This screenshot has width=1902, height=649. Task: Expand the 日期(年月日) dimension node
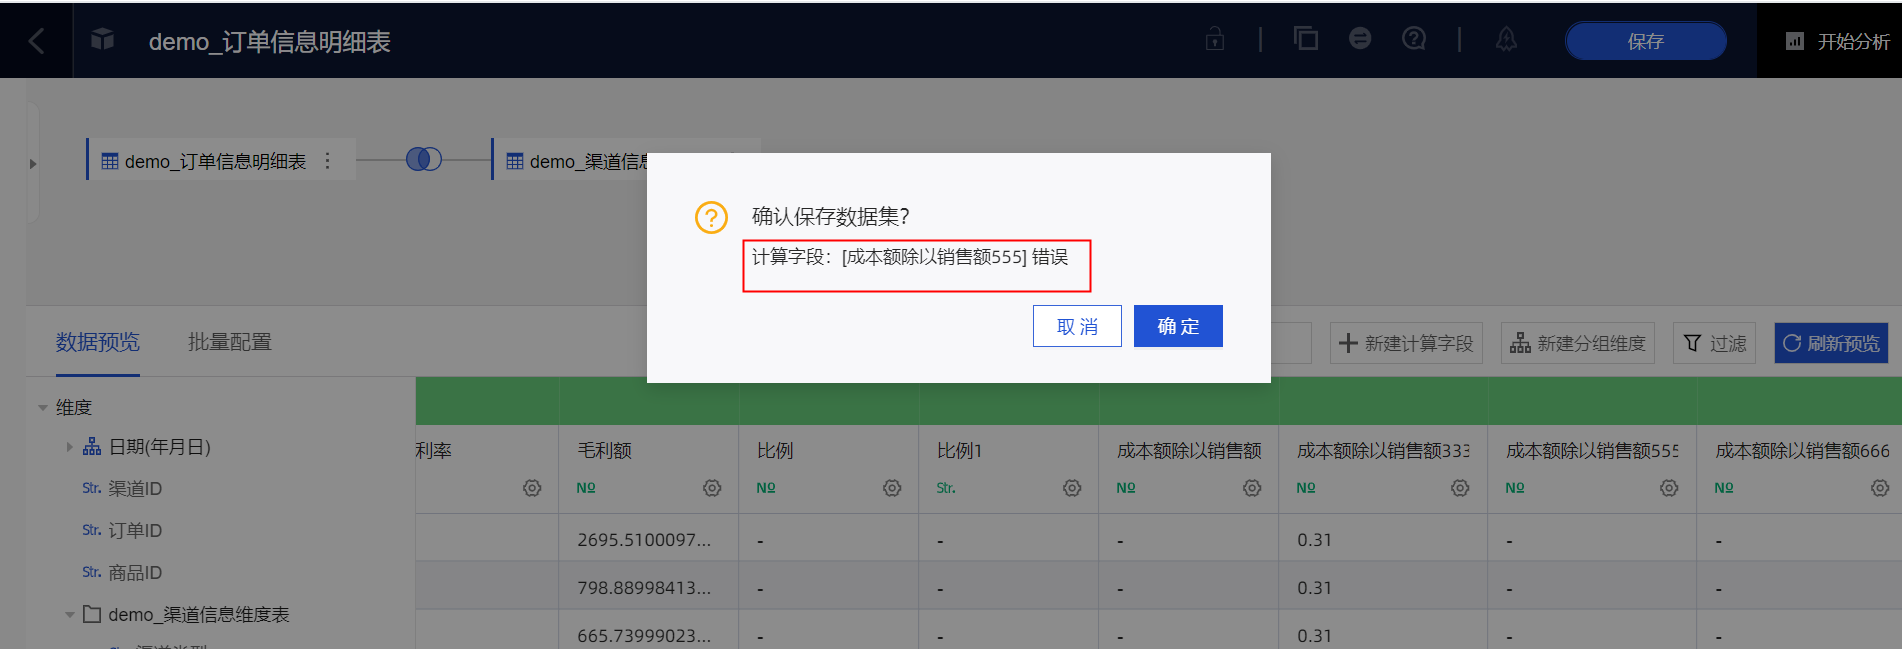[69, 447]
